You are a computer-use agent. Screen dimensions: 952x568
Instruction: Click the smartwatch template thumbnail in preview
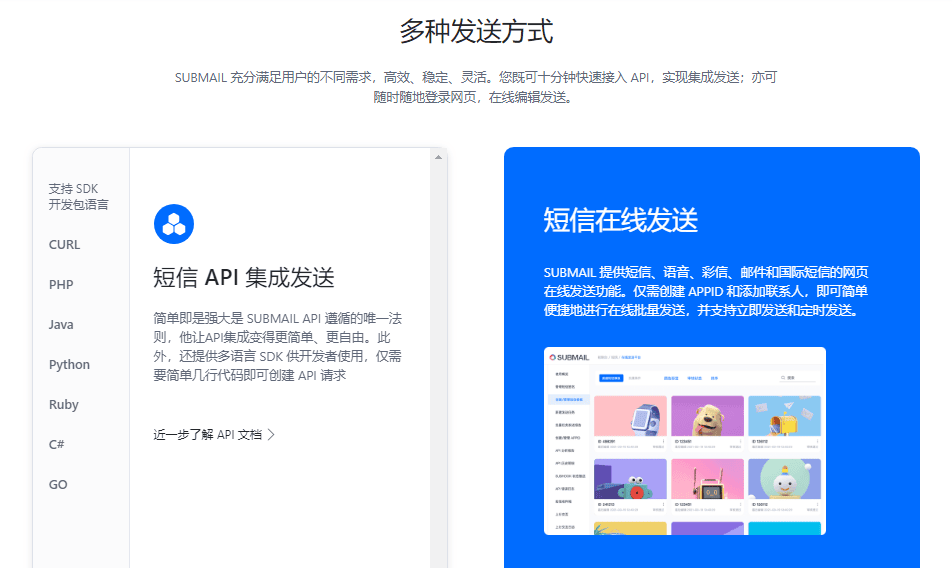[630, 416]
